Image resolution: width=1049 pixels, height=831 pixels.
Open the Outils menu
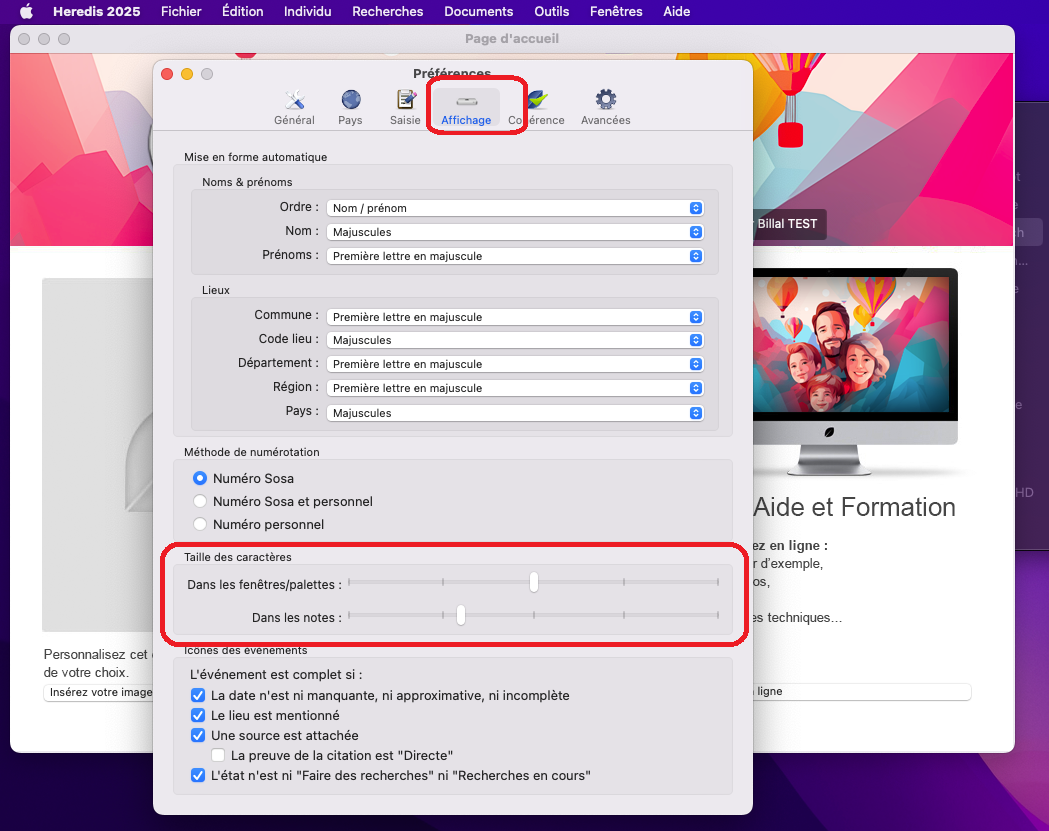(551, 12)
